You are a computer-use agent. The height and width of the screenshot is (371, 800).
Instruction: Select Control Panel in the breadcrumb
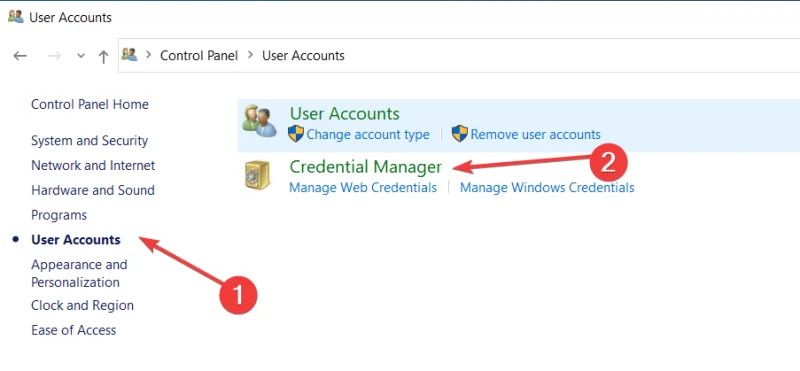pyautogui.click(x=199, y=55)
